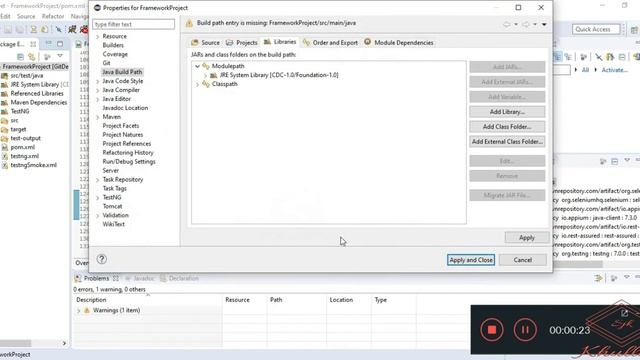The image size is (640, 360).
Task: Select Project References entry
Action: (127, 144)
